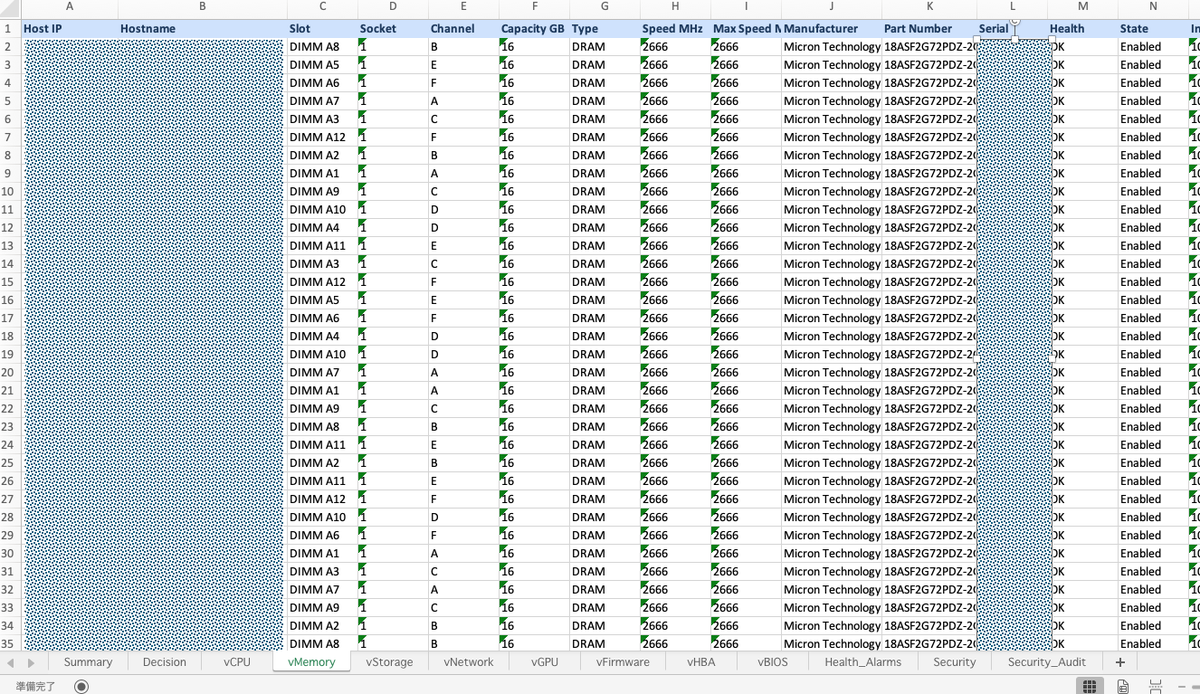Screen dimensions: 1200x694
Task: Select column L header
Action: point(1012,7)
